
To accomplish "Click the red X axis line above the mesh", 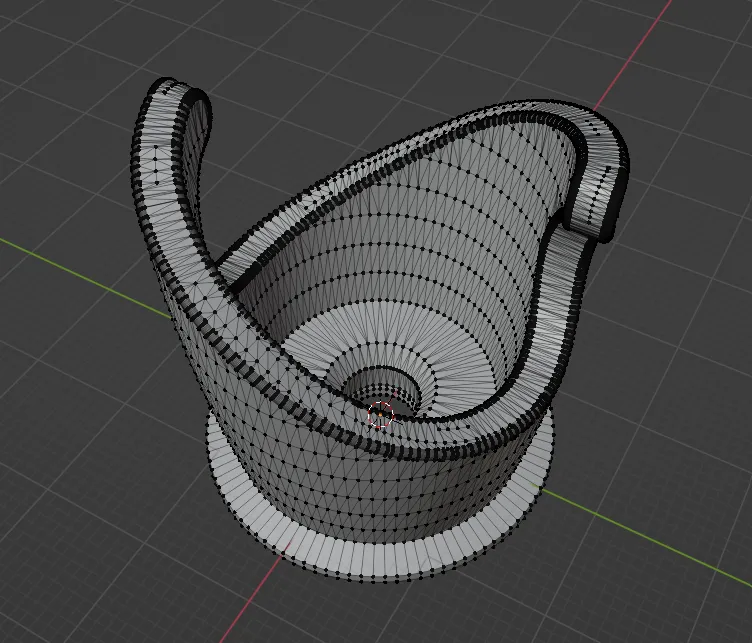I will click(x=640, y=50).
